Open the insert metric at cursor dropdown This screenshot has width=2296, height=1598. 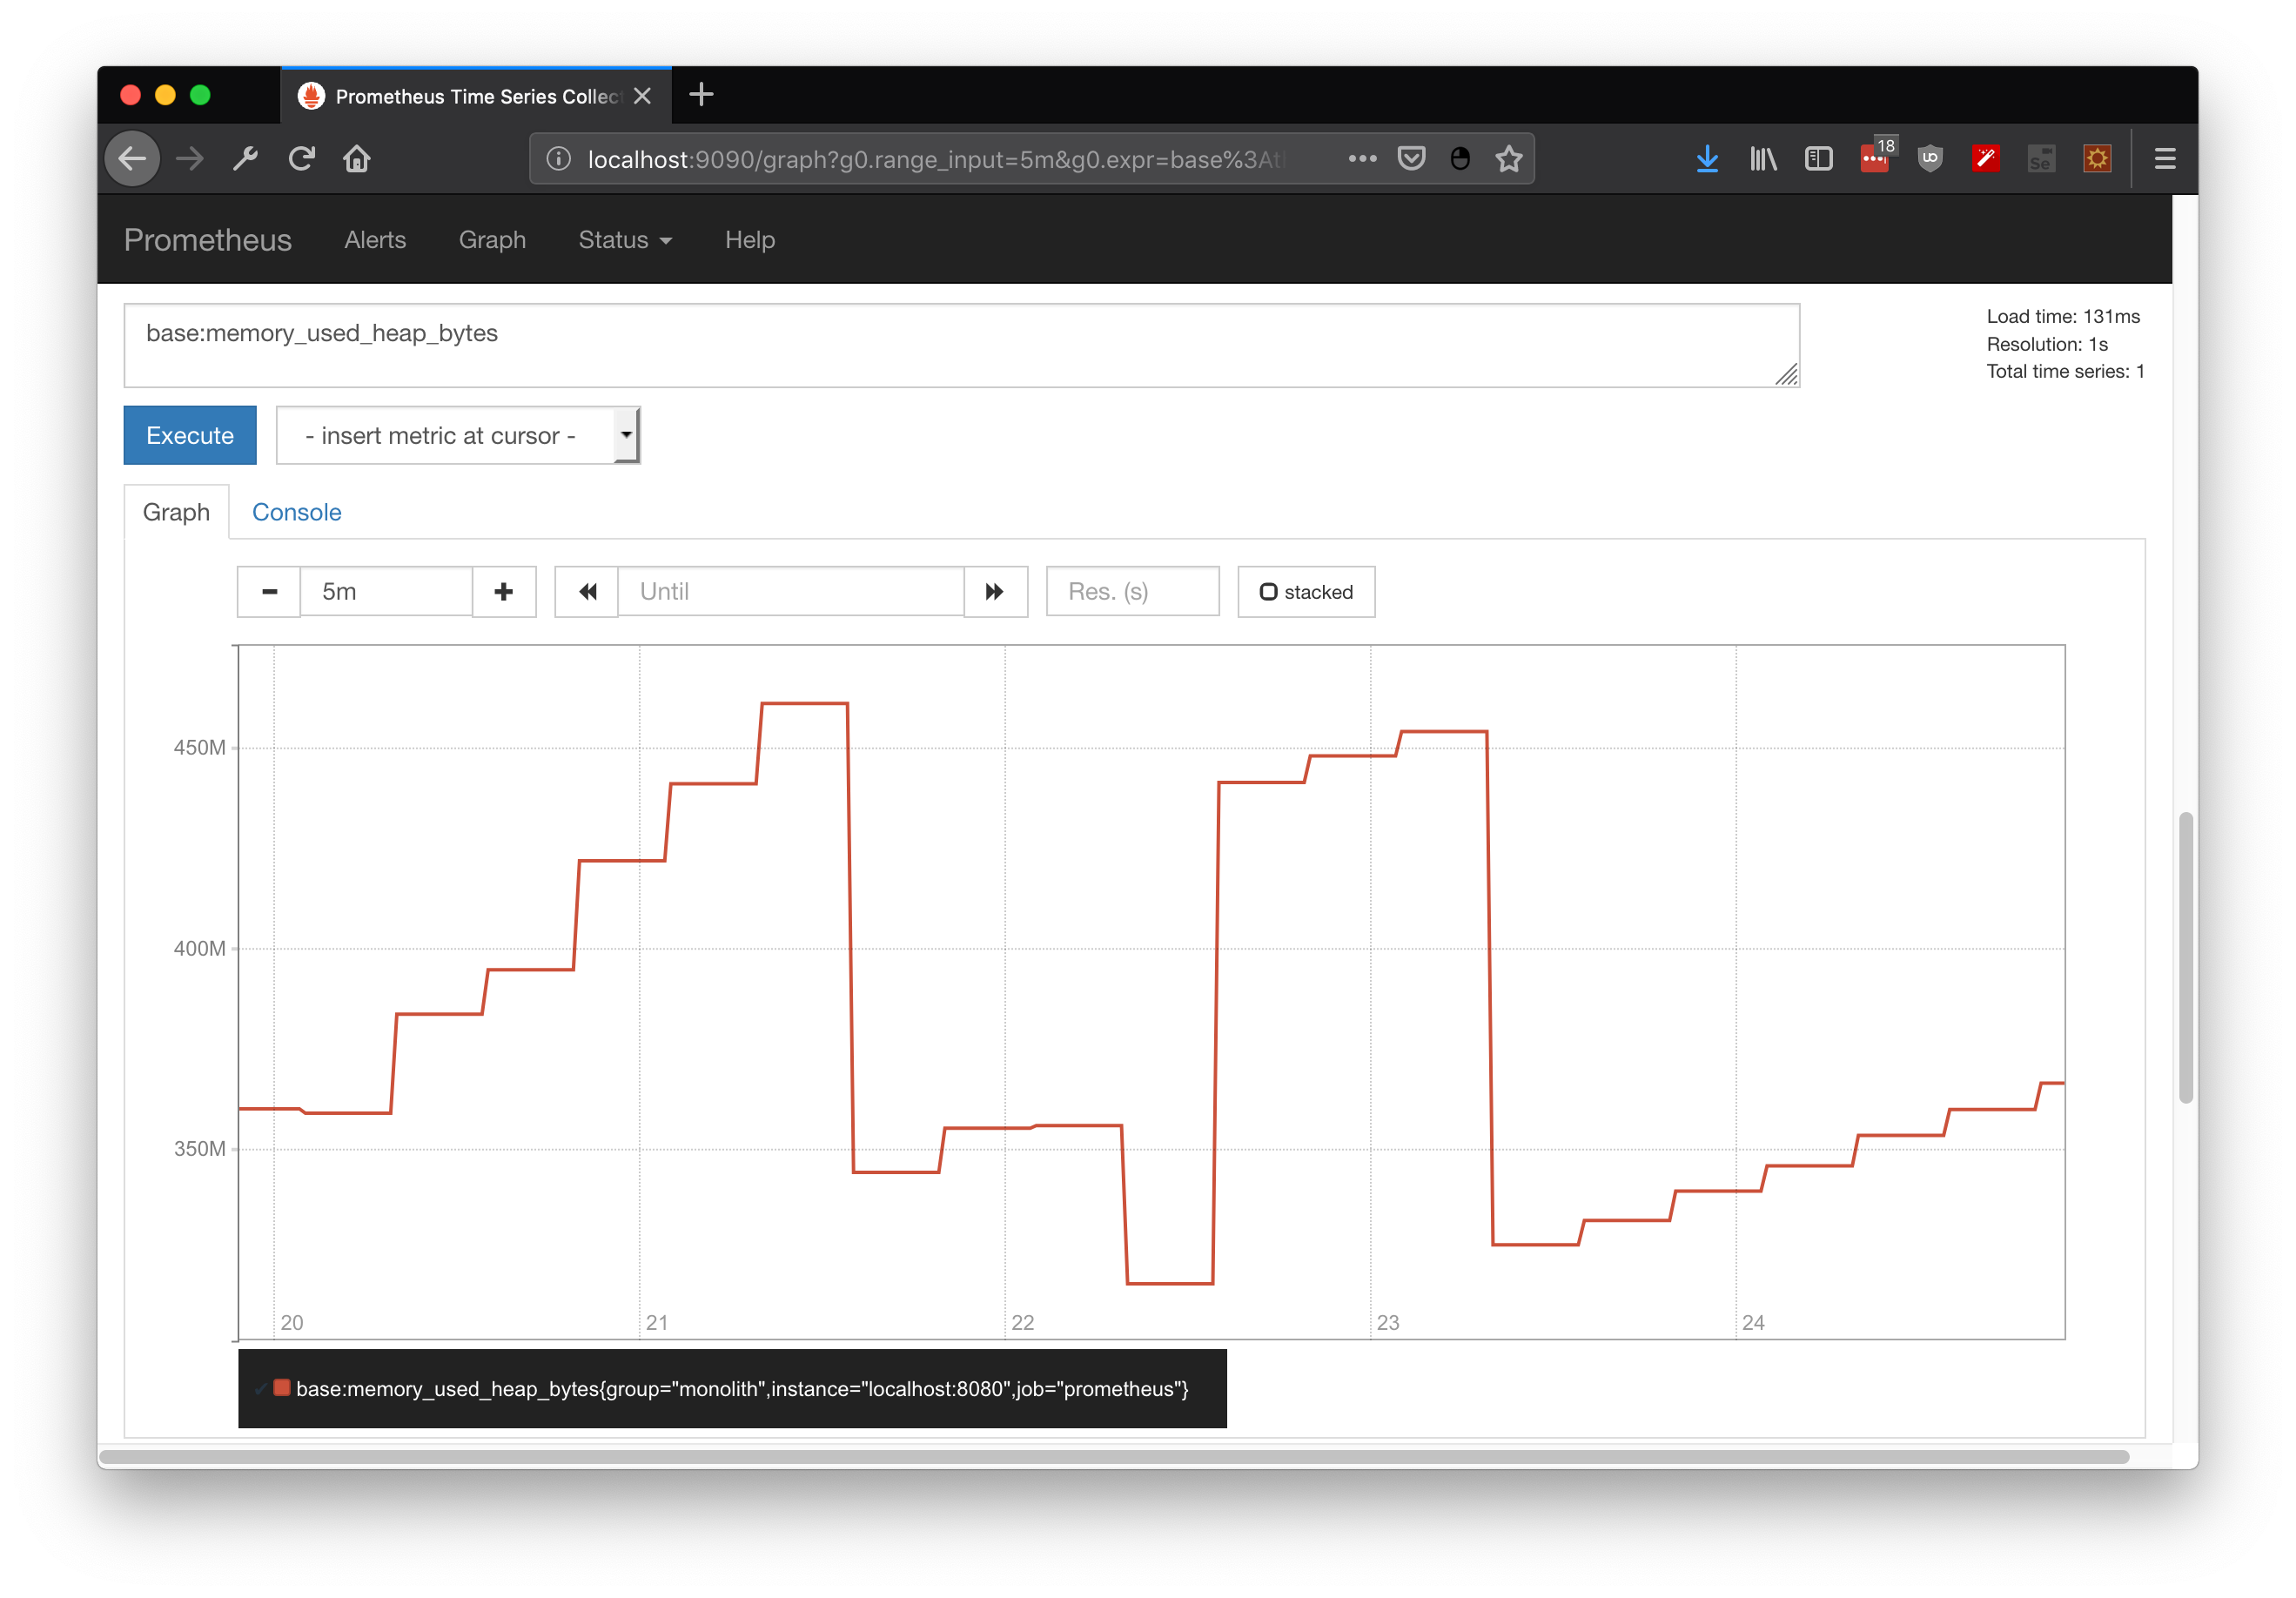point(458,435)
